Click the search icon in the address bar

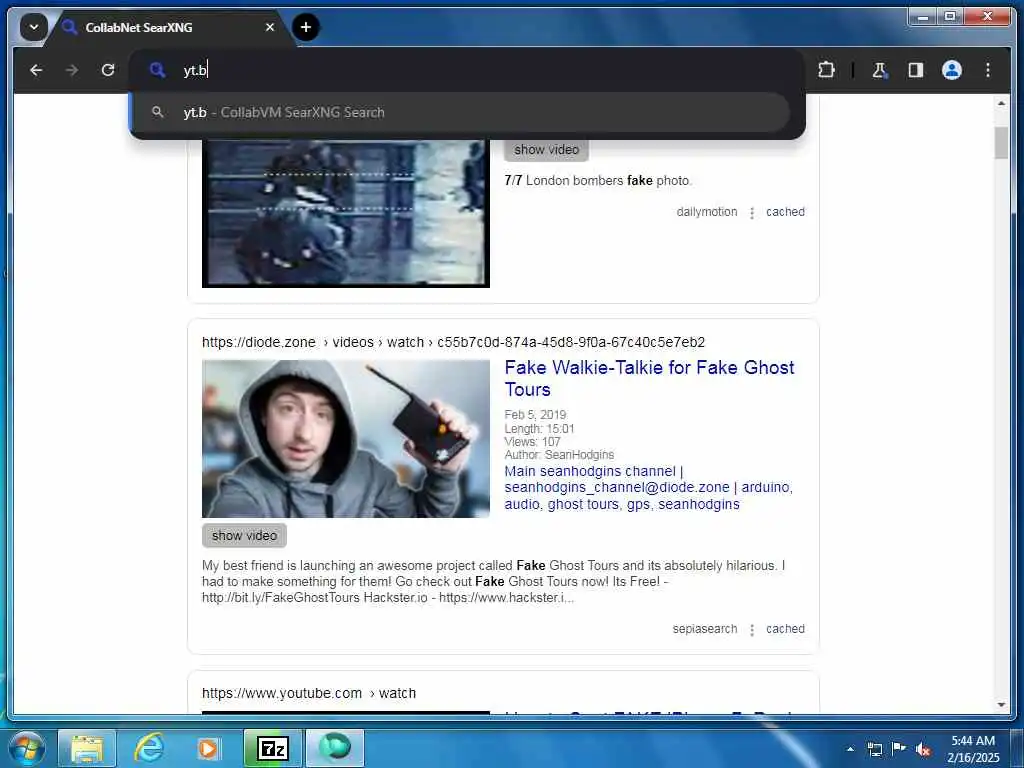(157, 70)
